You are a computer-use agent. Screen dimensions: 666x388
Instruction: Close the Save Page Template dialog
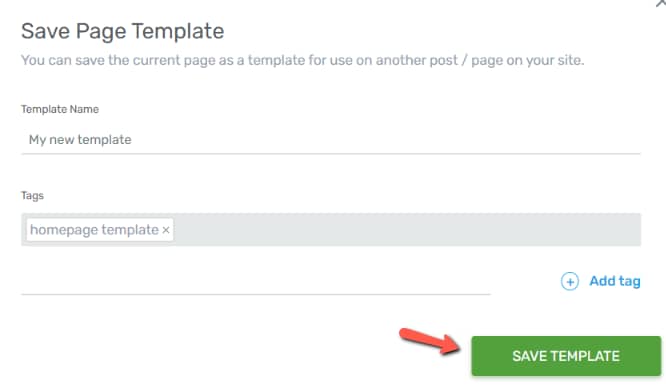(x=661, y=3)
